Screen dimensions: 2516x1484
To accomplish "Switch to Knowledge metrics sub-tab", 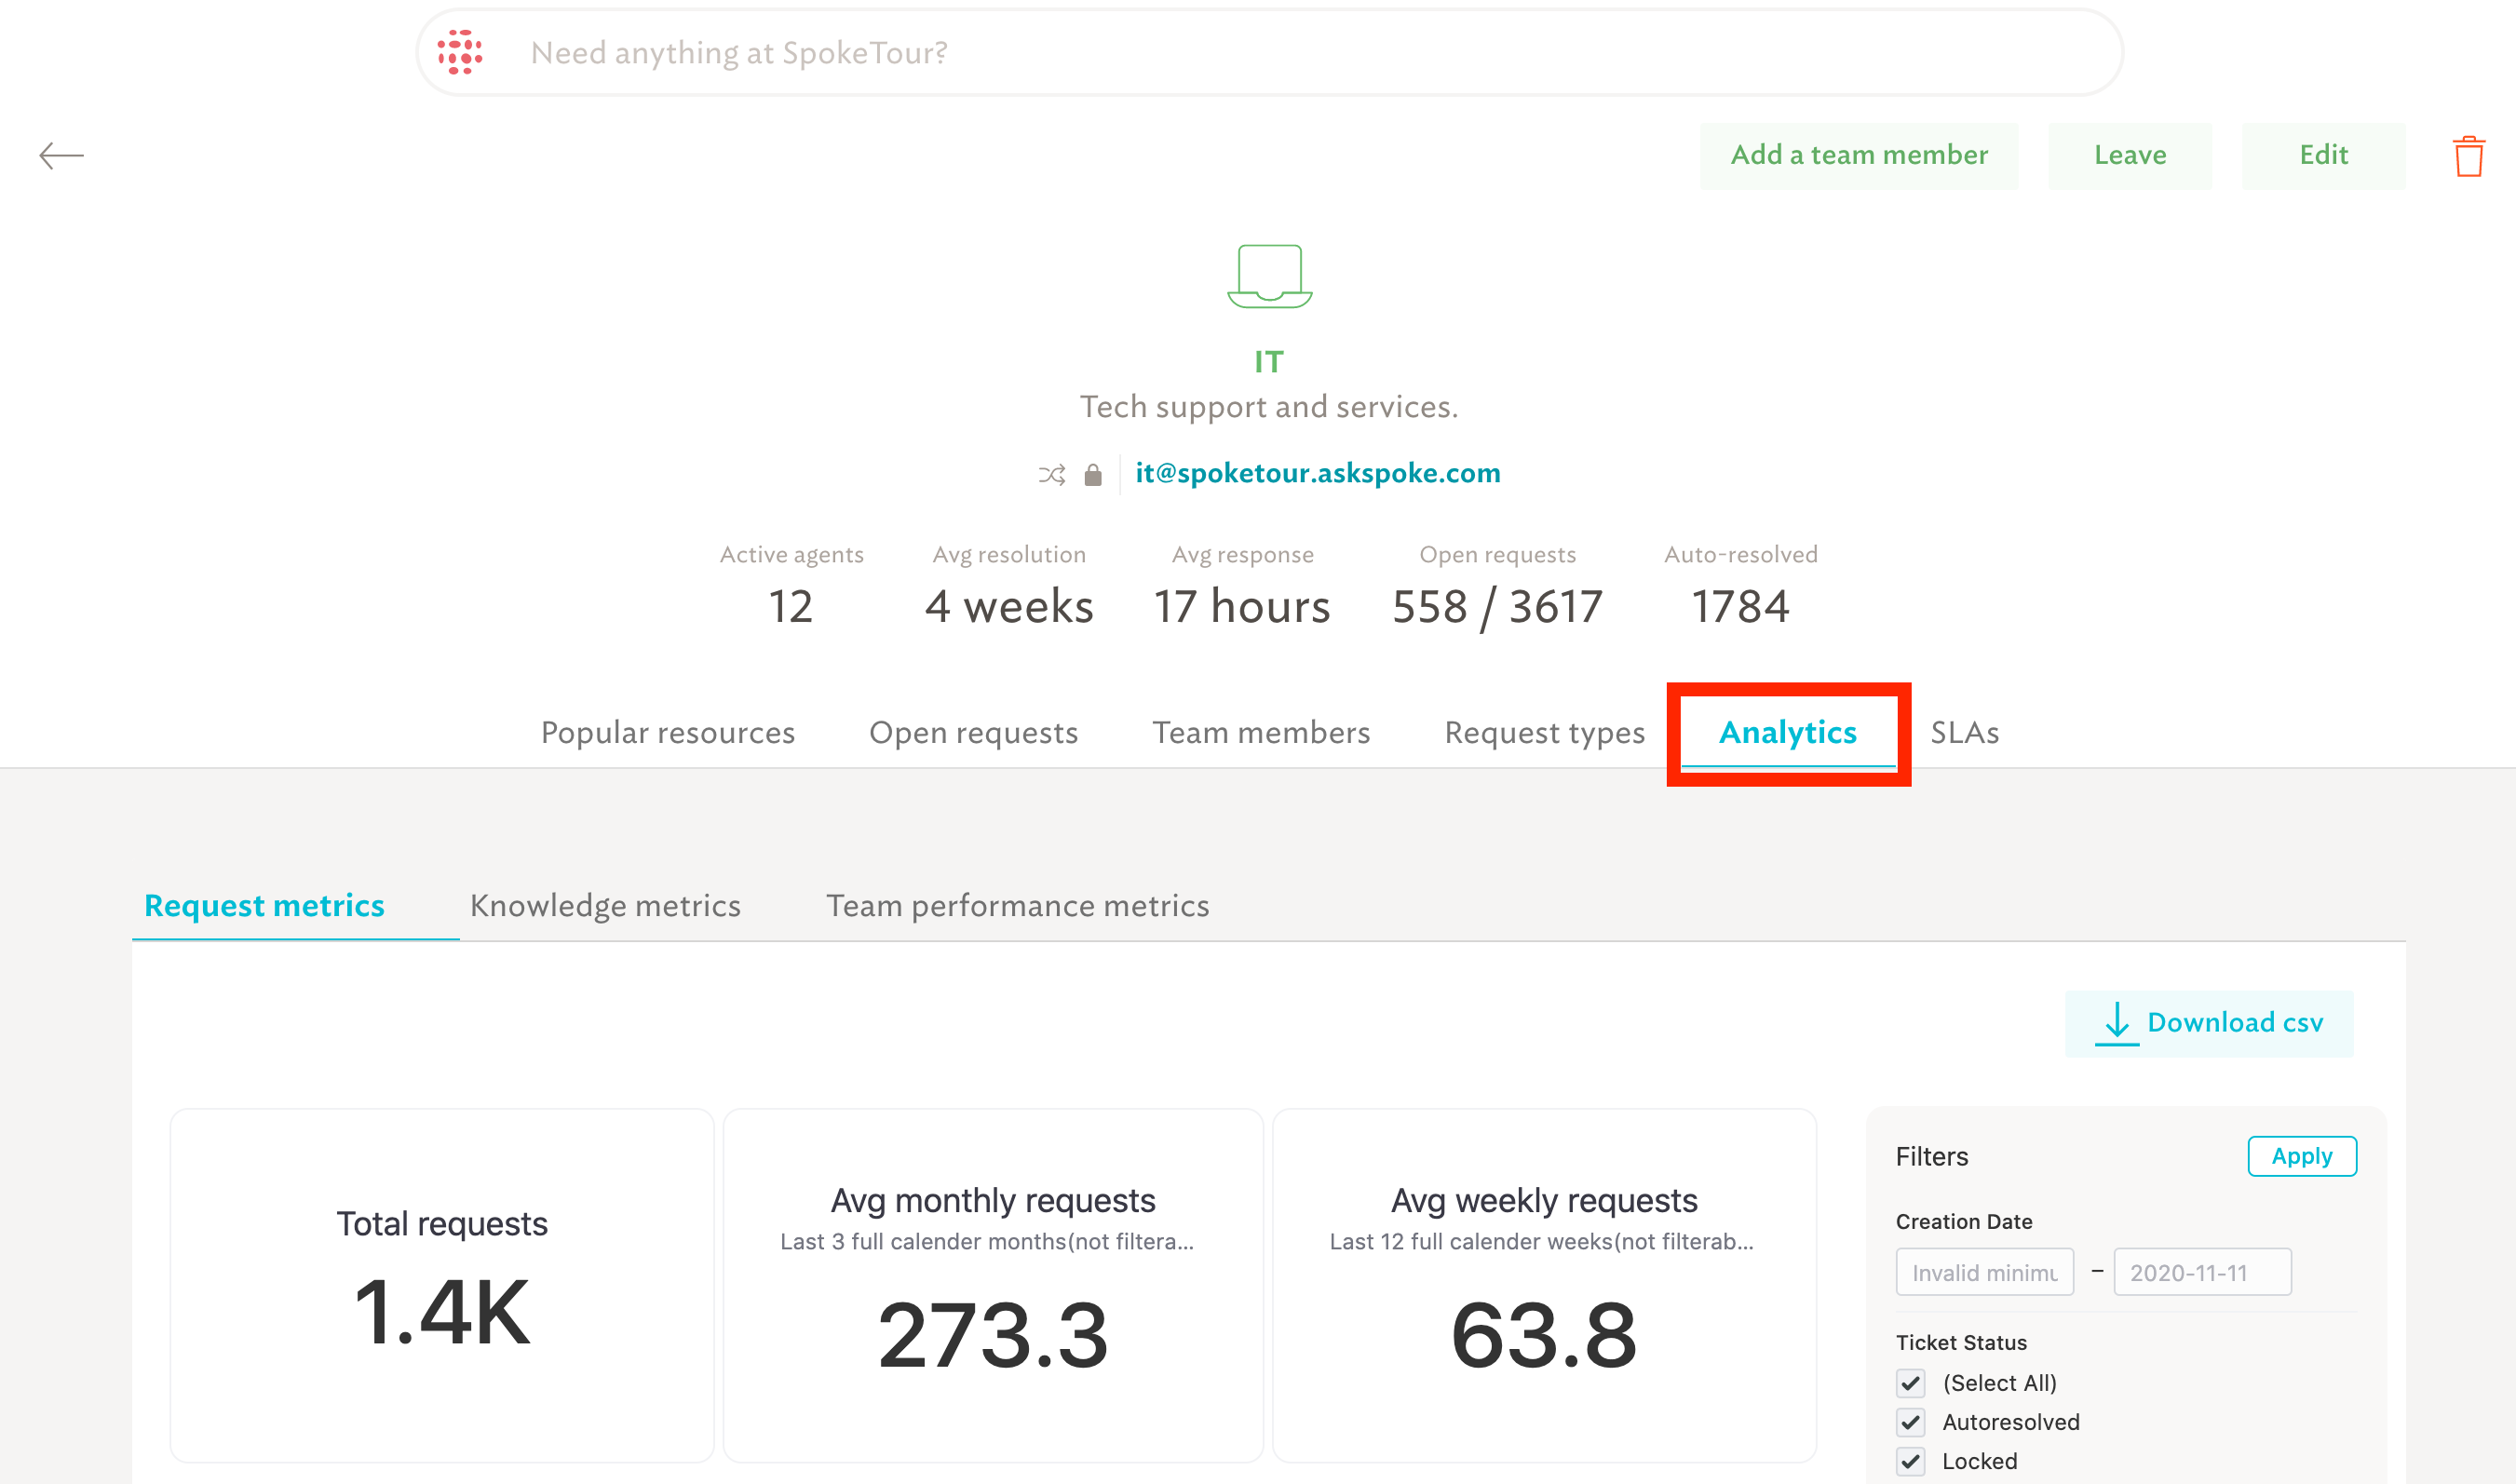I will coord(605,905).
